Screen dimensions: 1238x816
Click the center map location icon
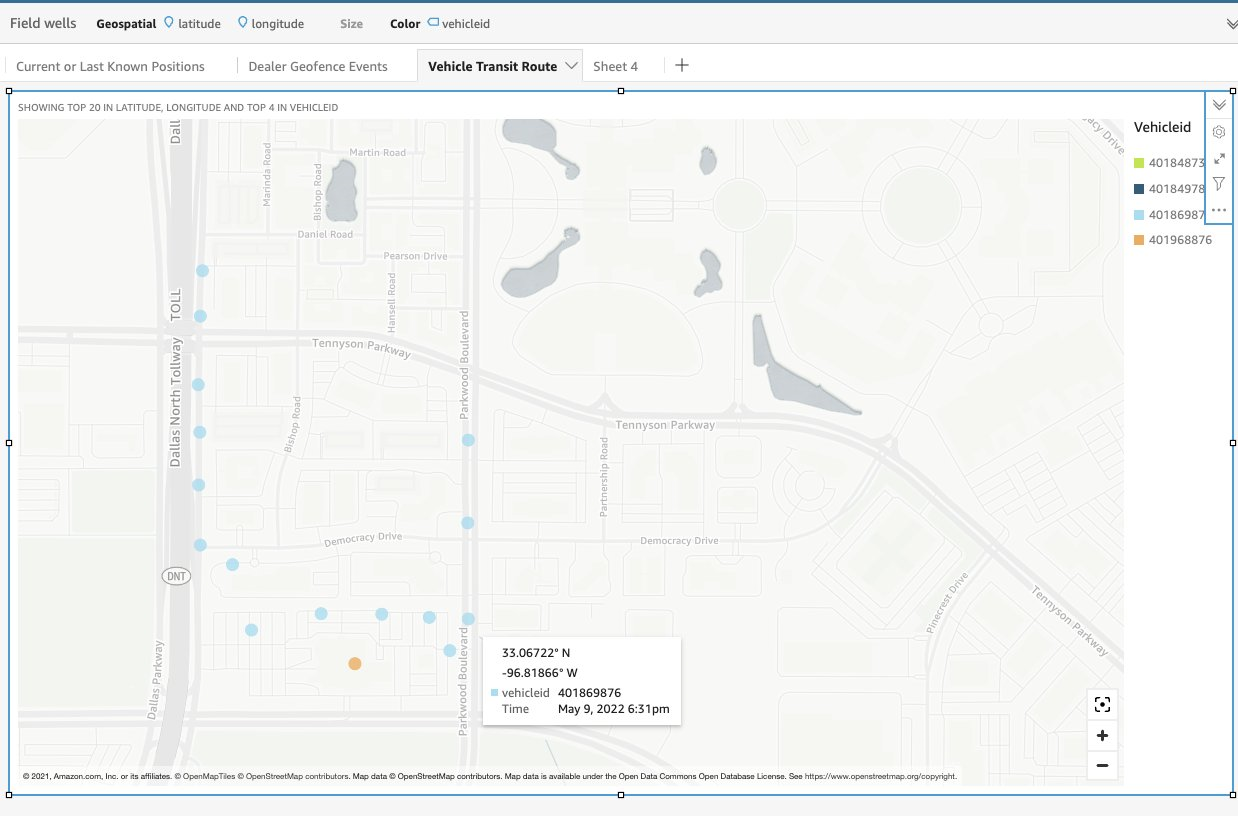pyautogui.click(x=1102, y=704)
